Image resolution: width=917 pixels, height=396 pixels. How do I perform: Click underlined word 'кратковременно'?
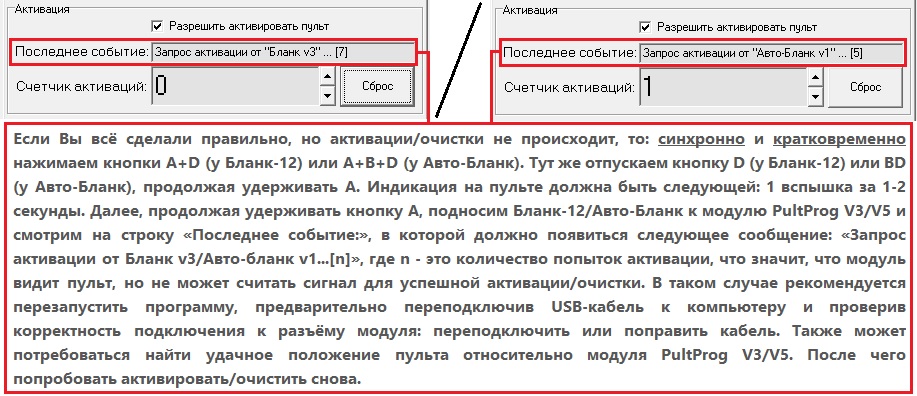point(839,140)
